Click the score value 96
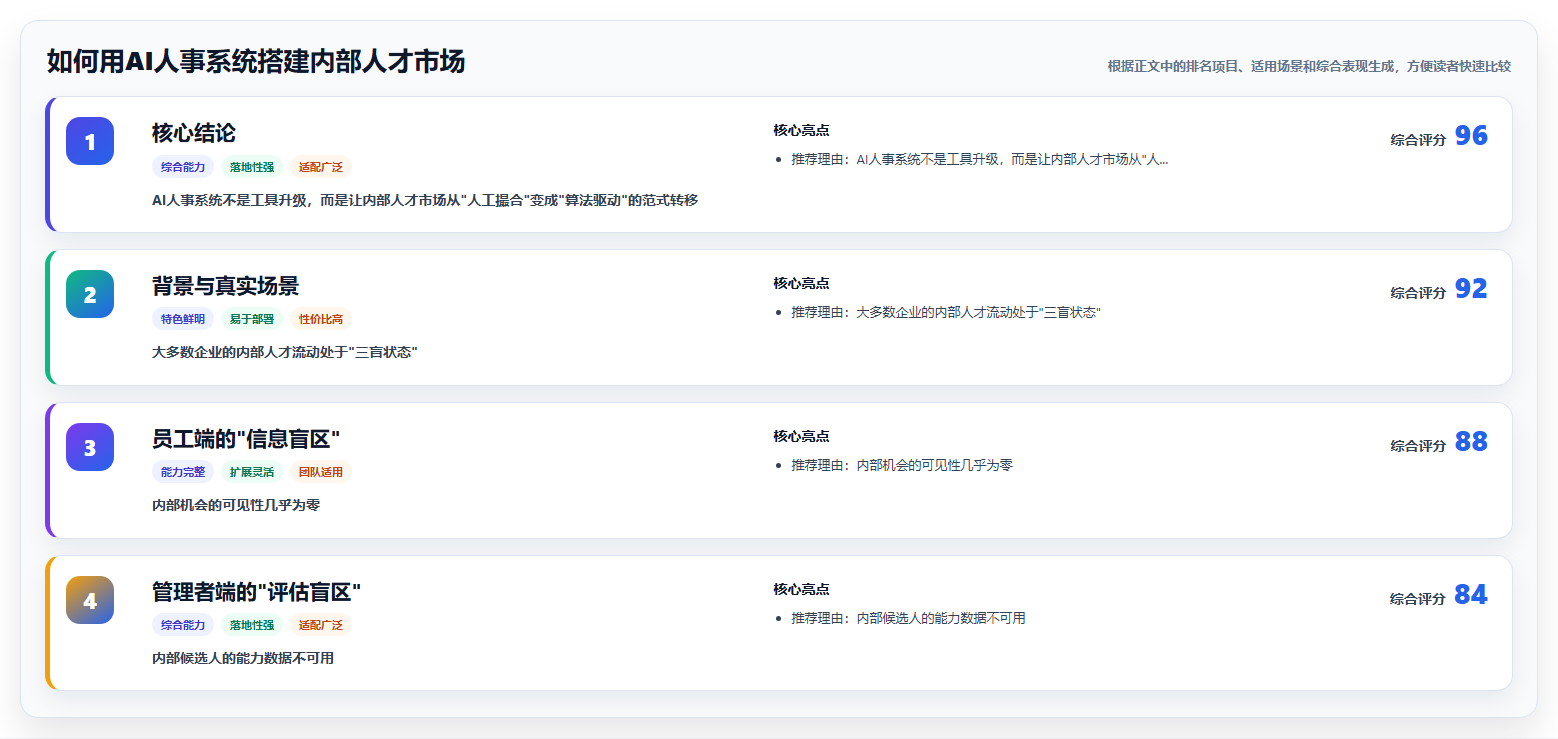Image resolution: width=1558 pixels, height=739 pixels. [1471, 136]
